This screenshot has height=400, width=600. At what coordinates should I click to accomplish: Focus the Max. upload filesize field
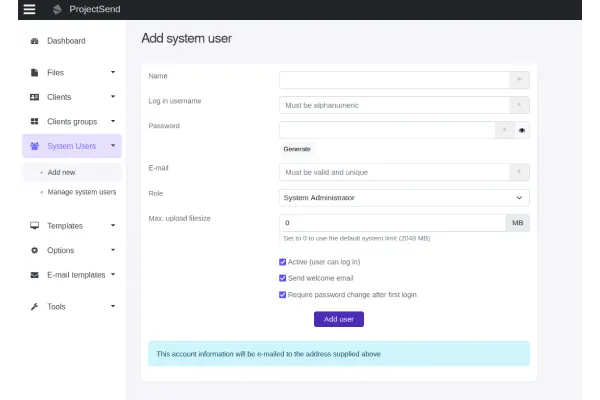coord(392,223)
